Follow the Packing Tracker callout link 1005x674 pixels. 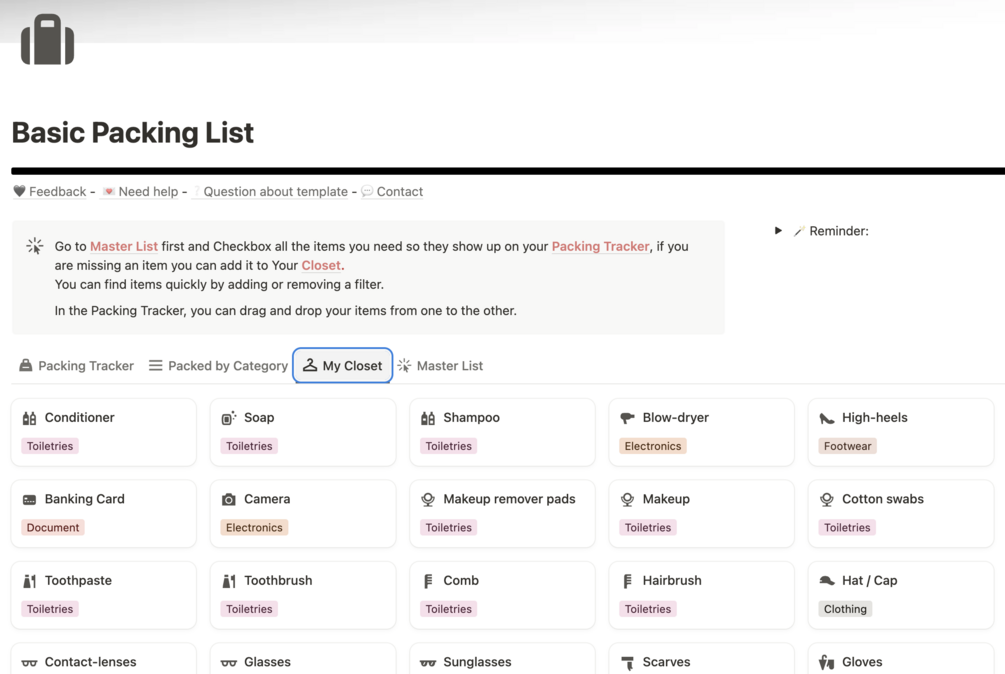click(600, 246)
